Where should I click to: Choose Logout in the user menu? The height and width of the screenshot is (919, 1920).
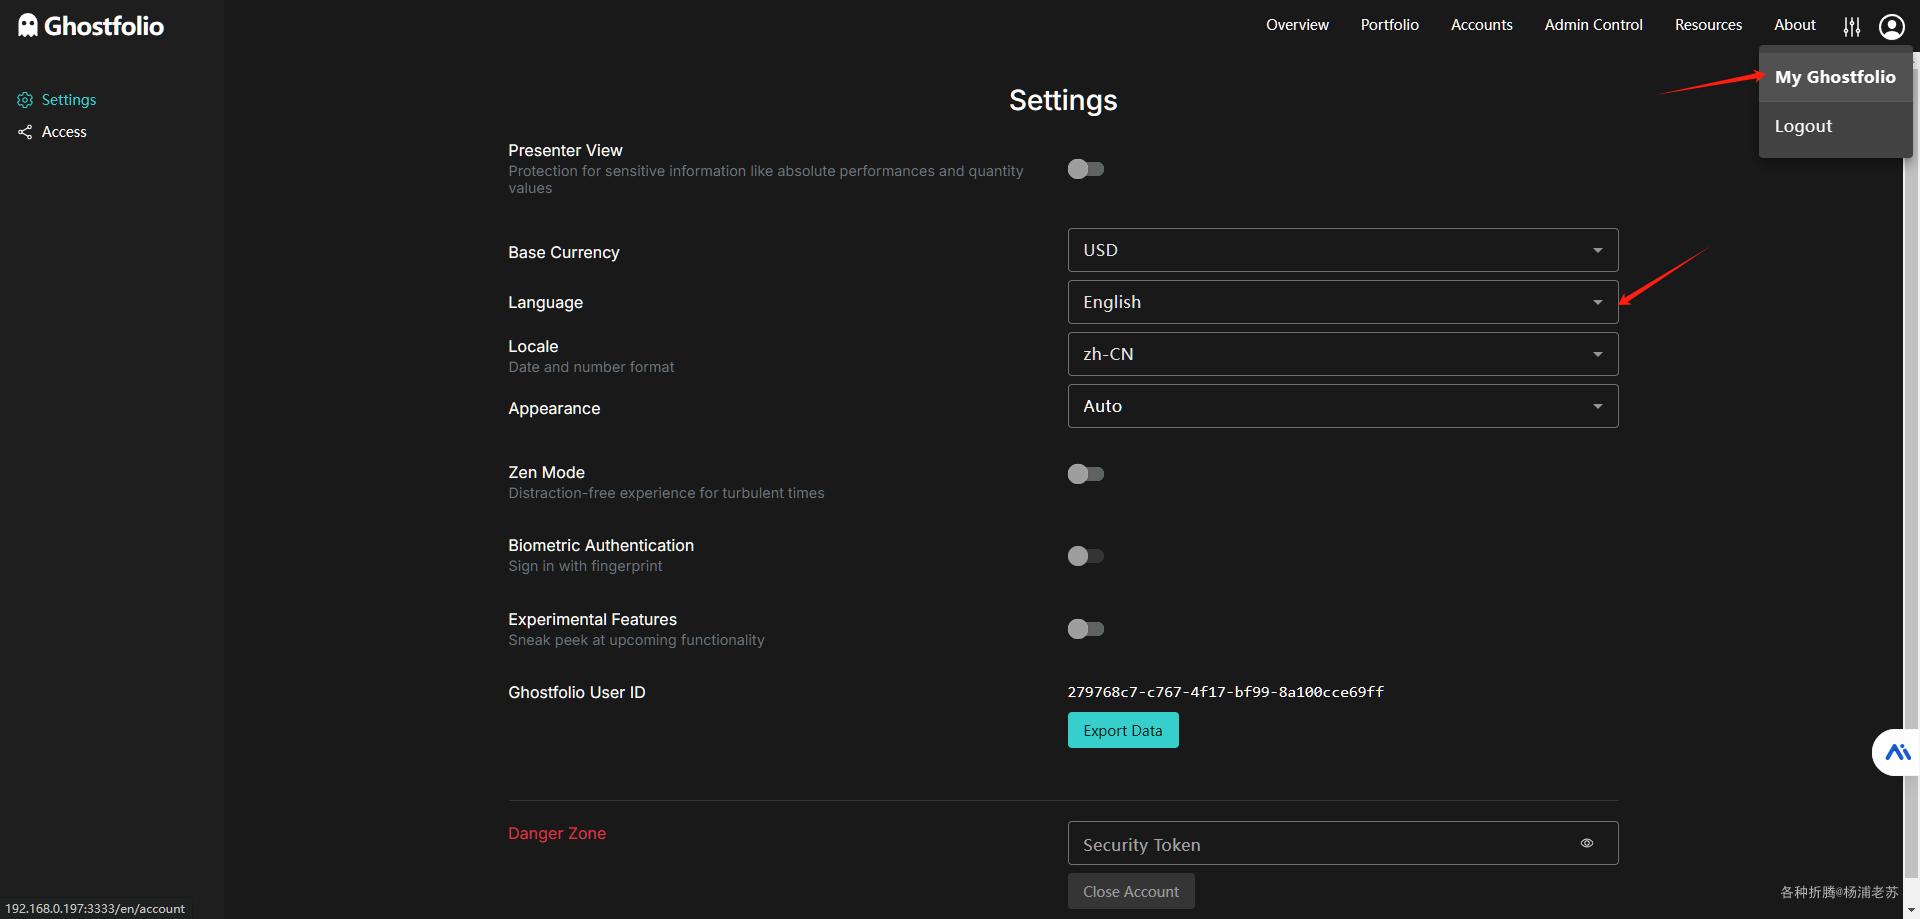(1803, 126)
